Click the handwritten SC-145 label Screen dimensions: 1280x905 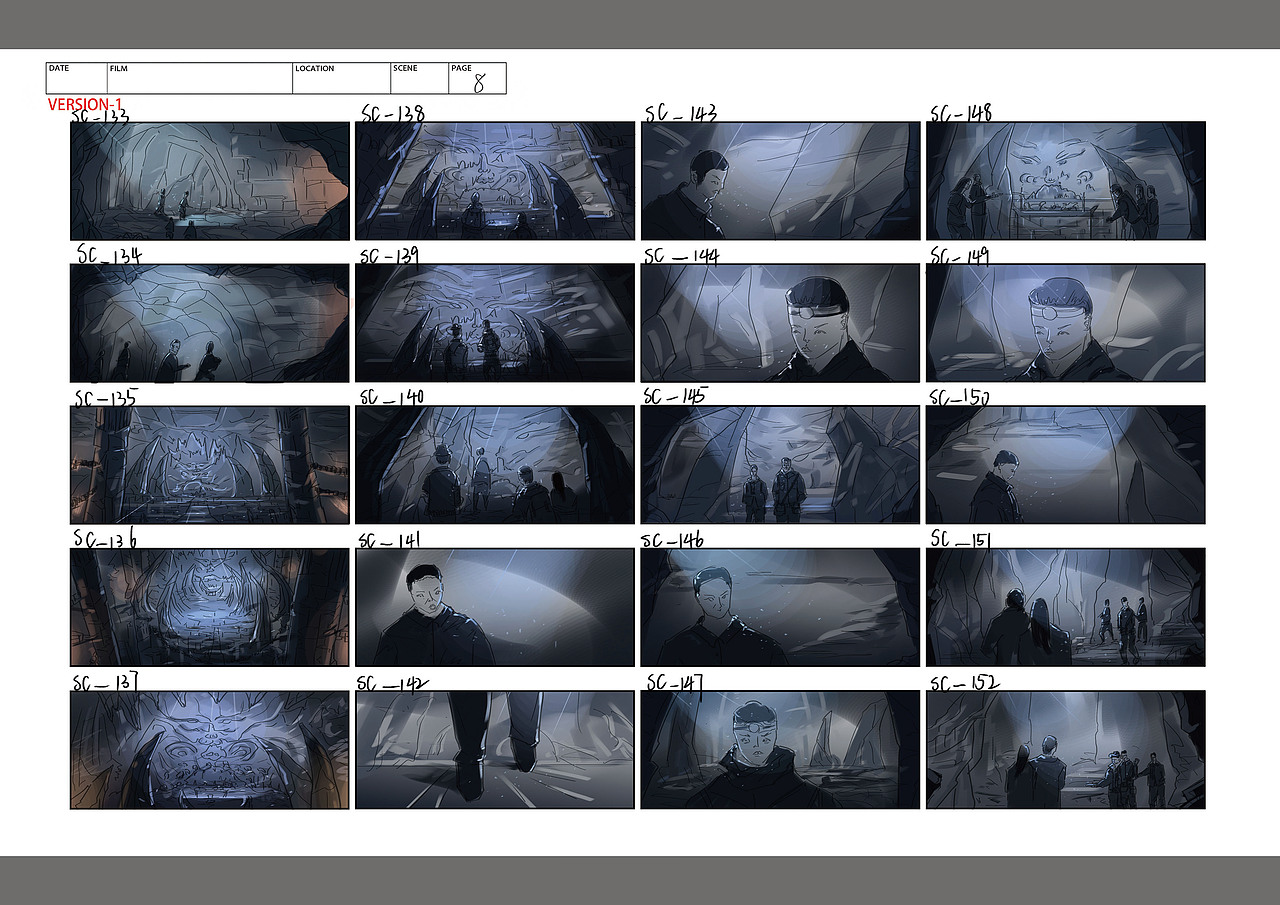[x=675, y=397]
